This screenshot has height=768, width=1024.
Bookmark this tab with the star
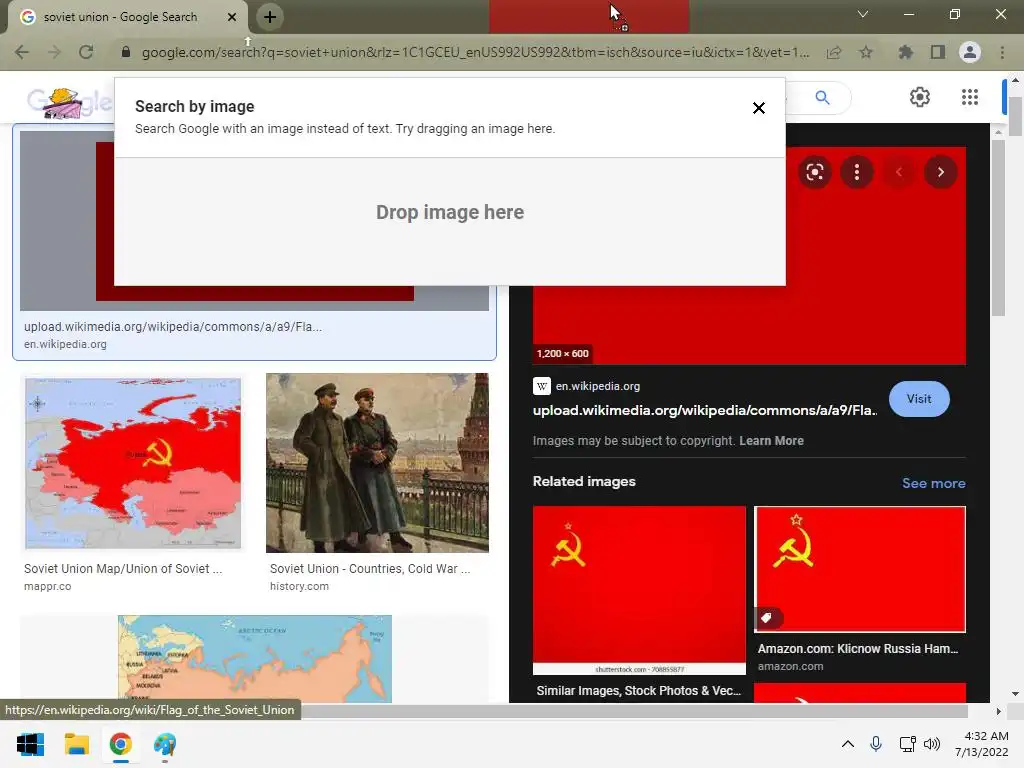click(866, 52)
